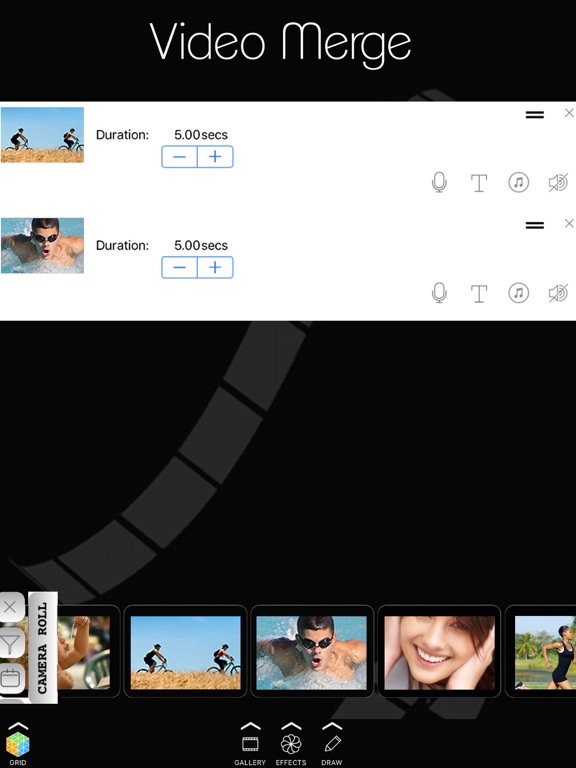Remove the swimmer clip with X
Screen dimensions: 576x768
coord(569,224)
